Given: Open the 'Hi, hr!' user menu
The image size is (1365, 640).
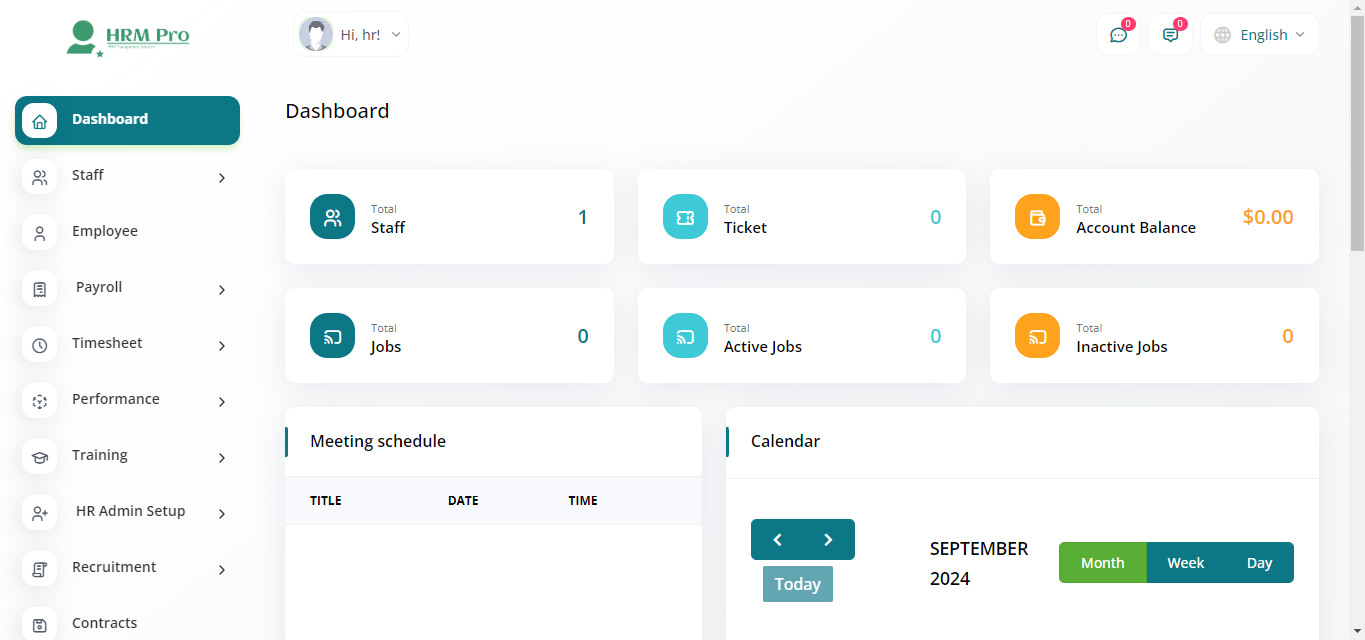Looking at the screenshot, I should pyautogui.click(x=351, y=35).
